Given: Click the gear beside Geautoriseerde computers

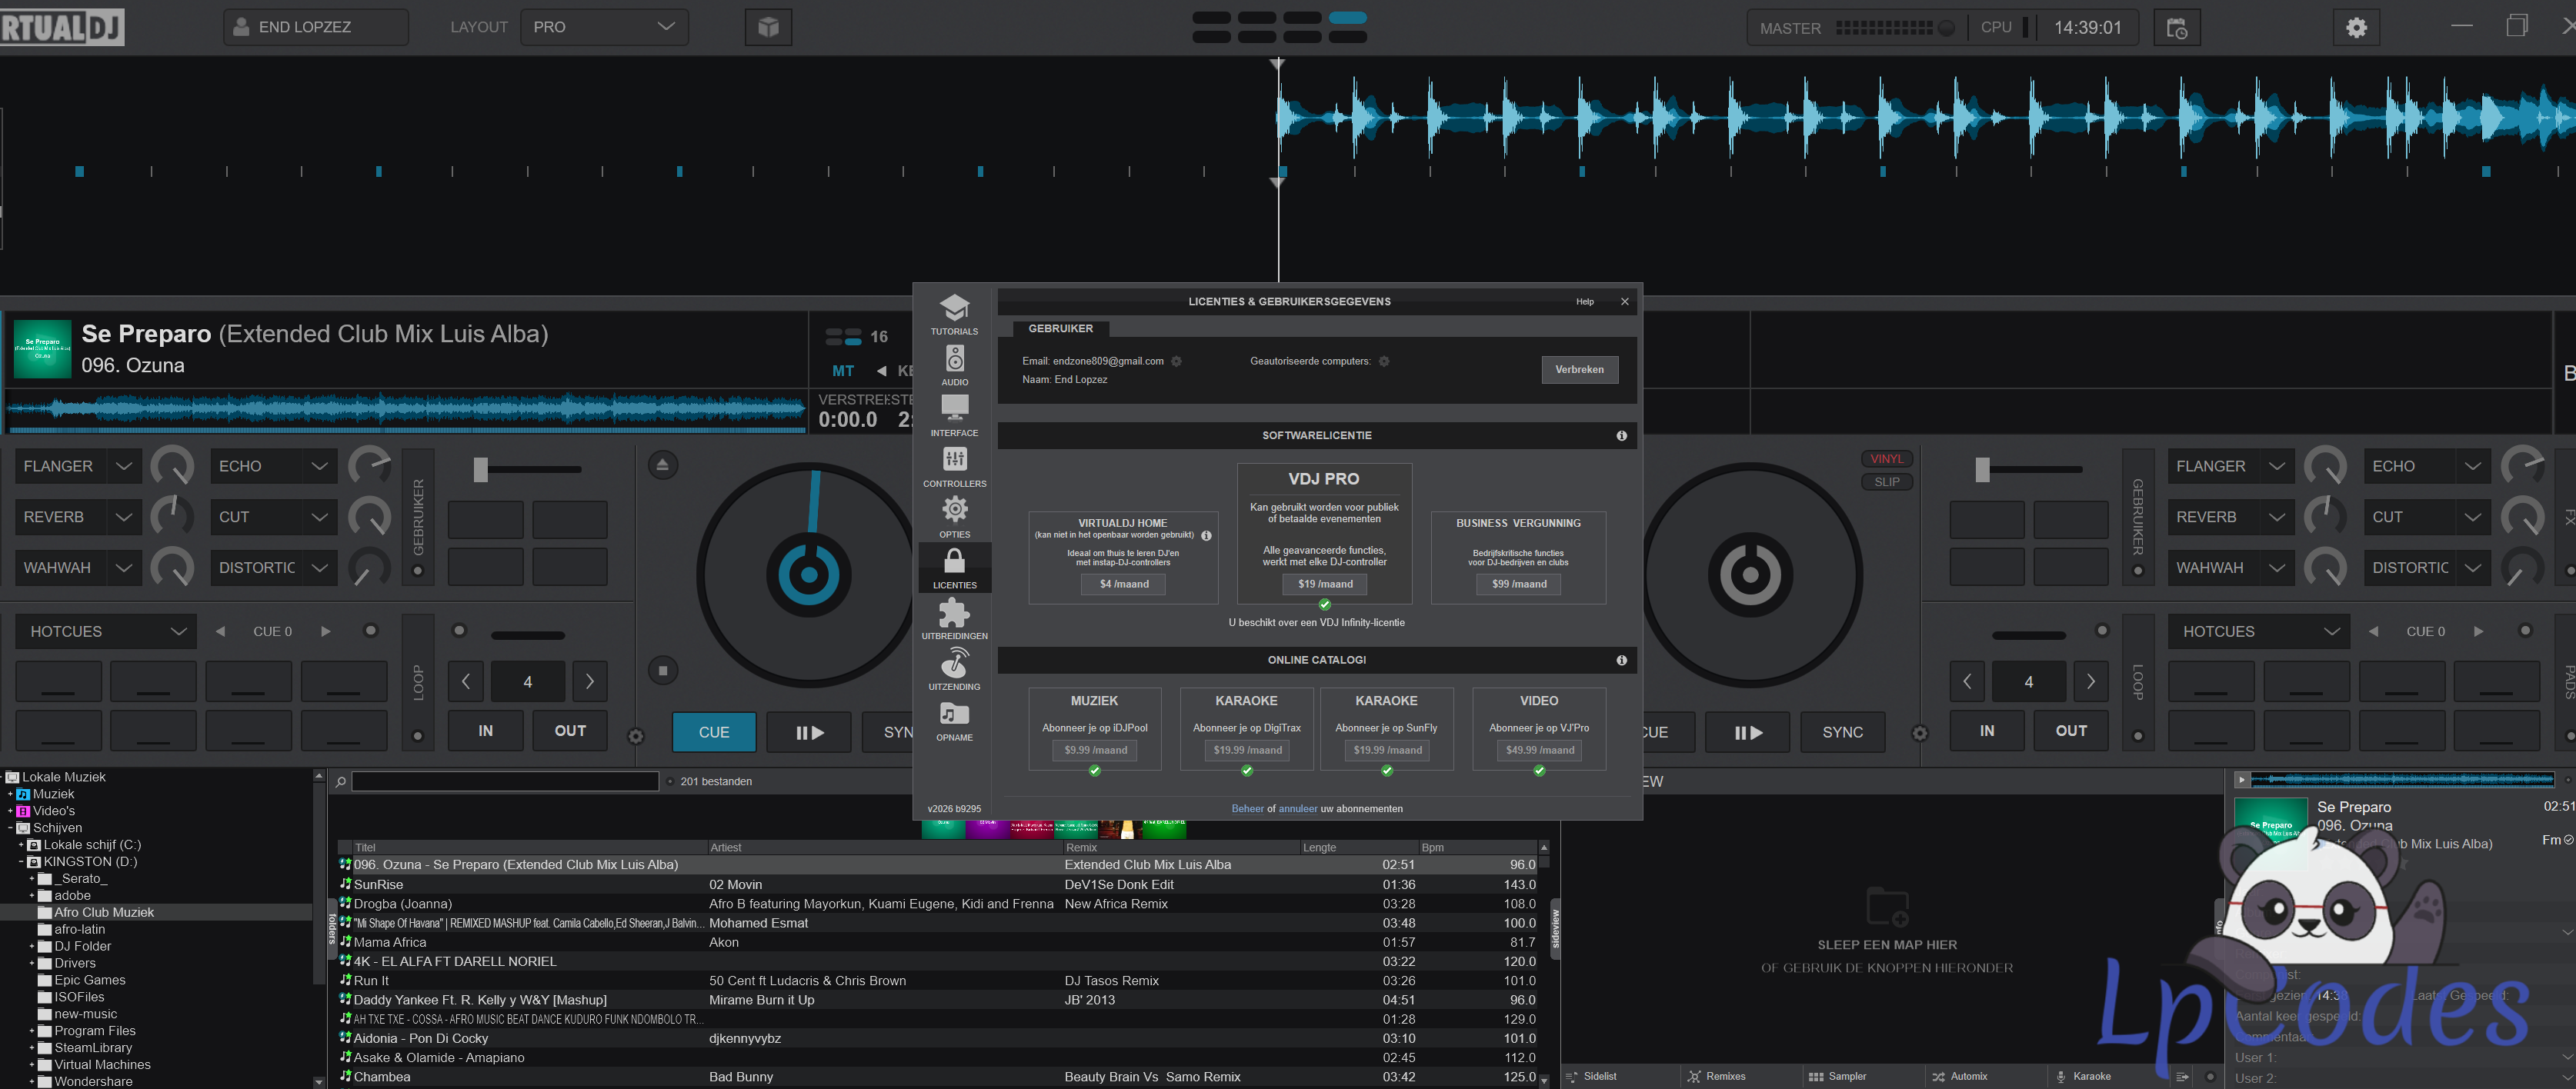Looking at the screenshot, I should click(x=1384, y=361).
